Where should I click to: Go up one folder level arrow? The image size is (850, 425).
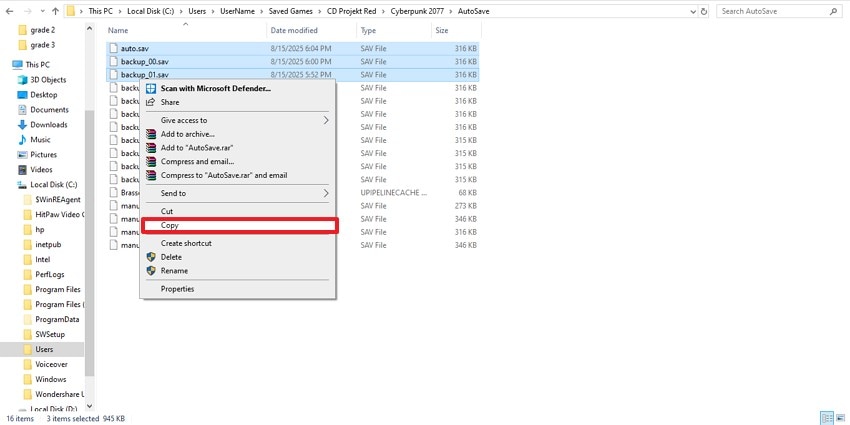[x=55, y=11]
